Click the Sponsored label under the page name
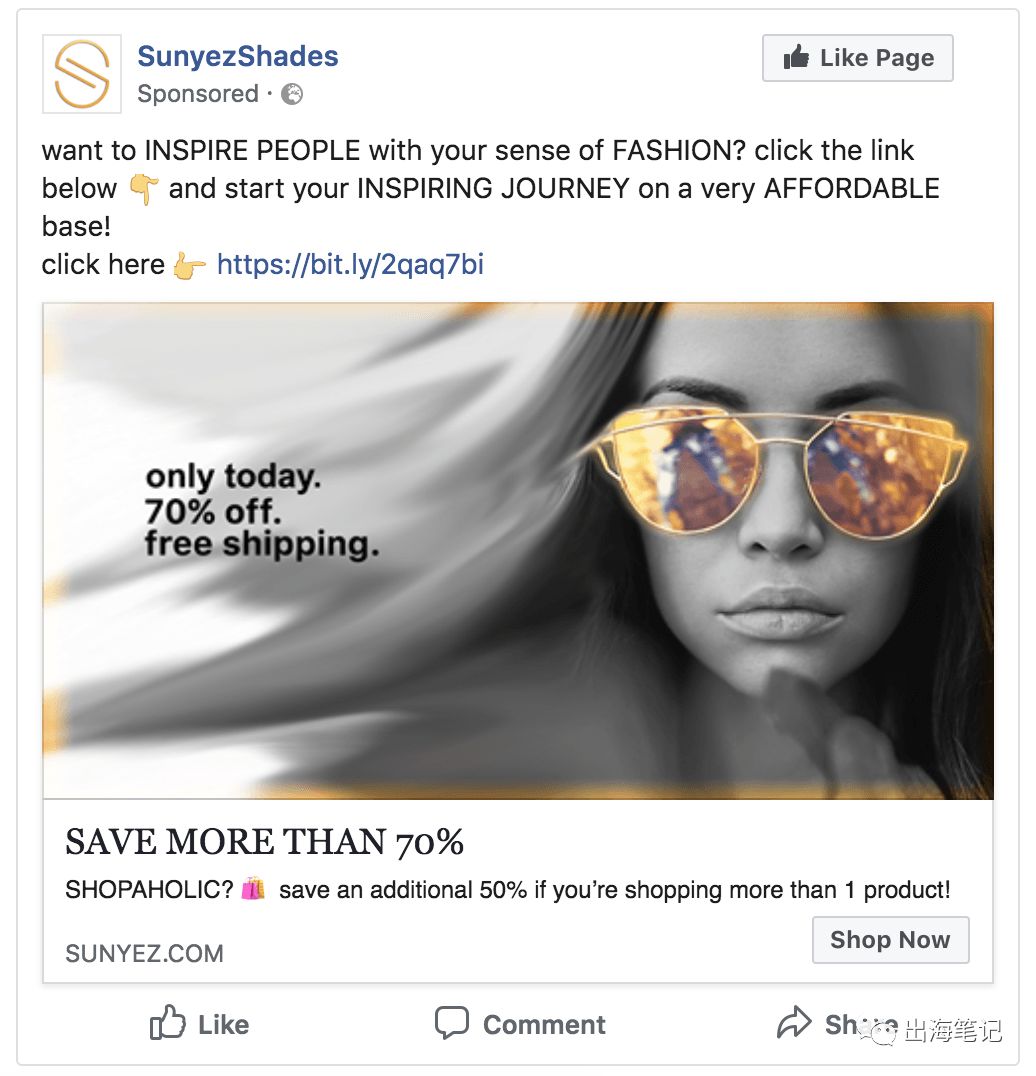The height and width of the screenshot is (1076, 1036). pyautogui.click(x=198, y=94)
